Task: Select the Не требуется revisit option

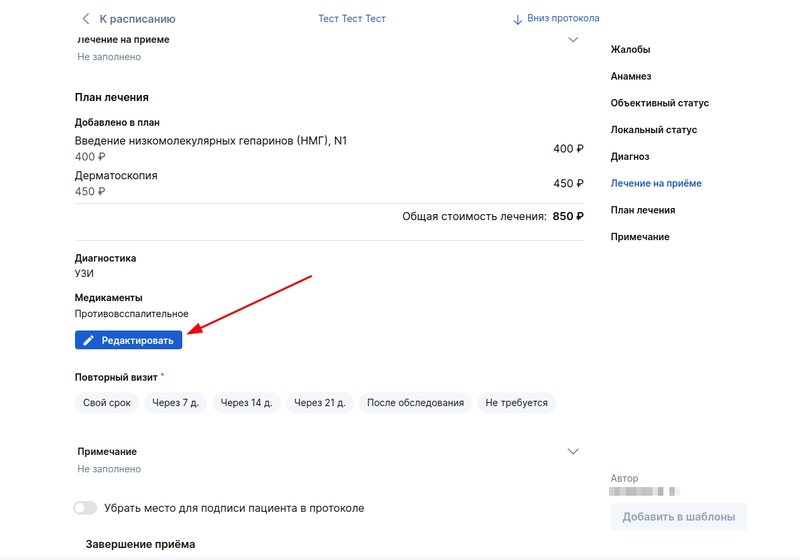Action: (x=516, y=402)
